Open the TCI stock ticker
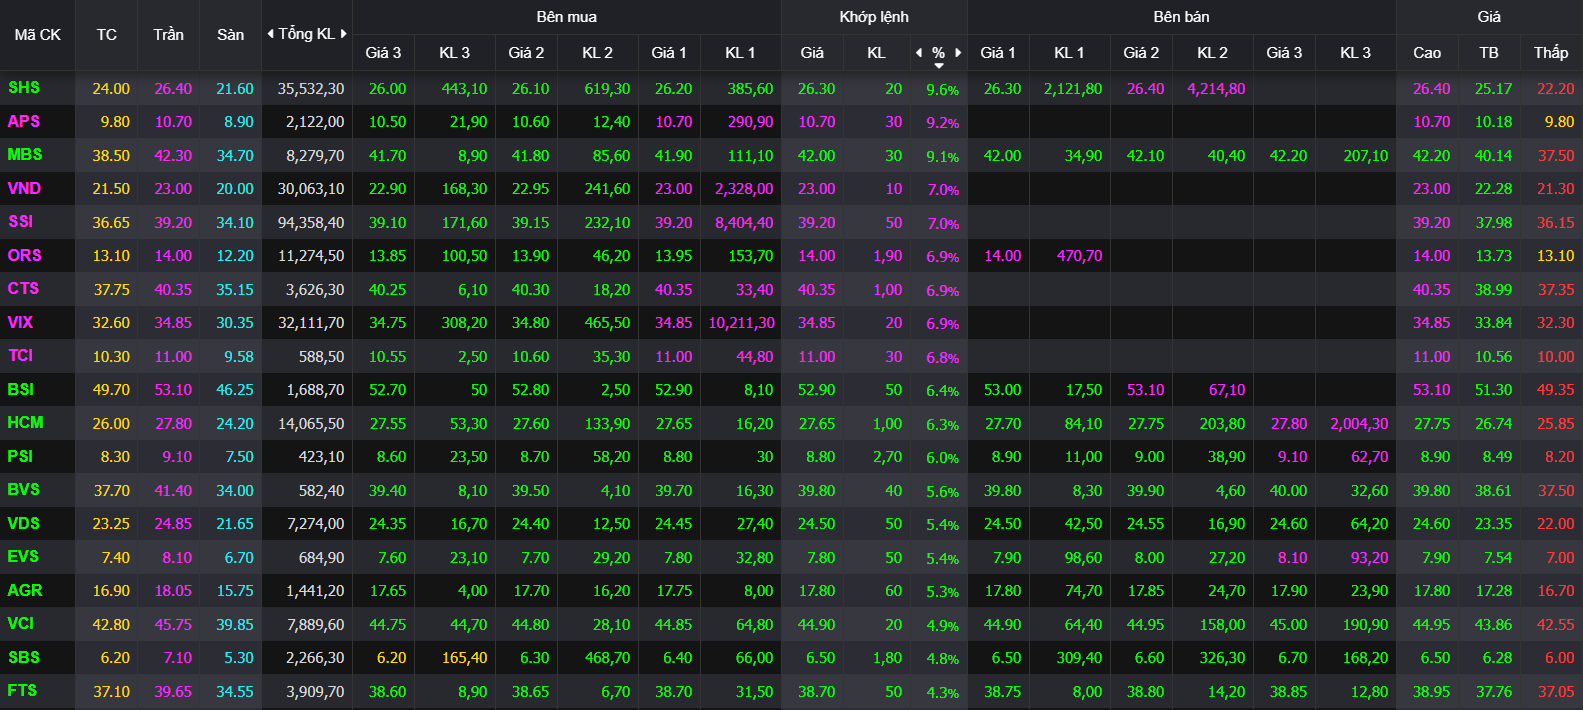Image resolution: width=1583 pixels, height=710 pixels. coord(21,355)
